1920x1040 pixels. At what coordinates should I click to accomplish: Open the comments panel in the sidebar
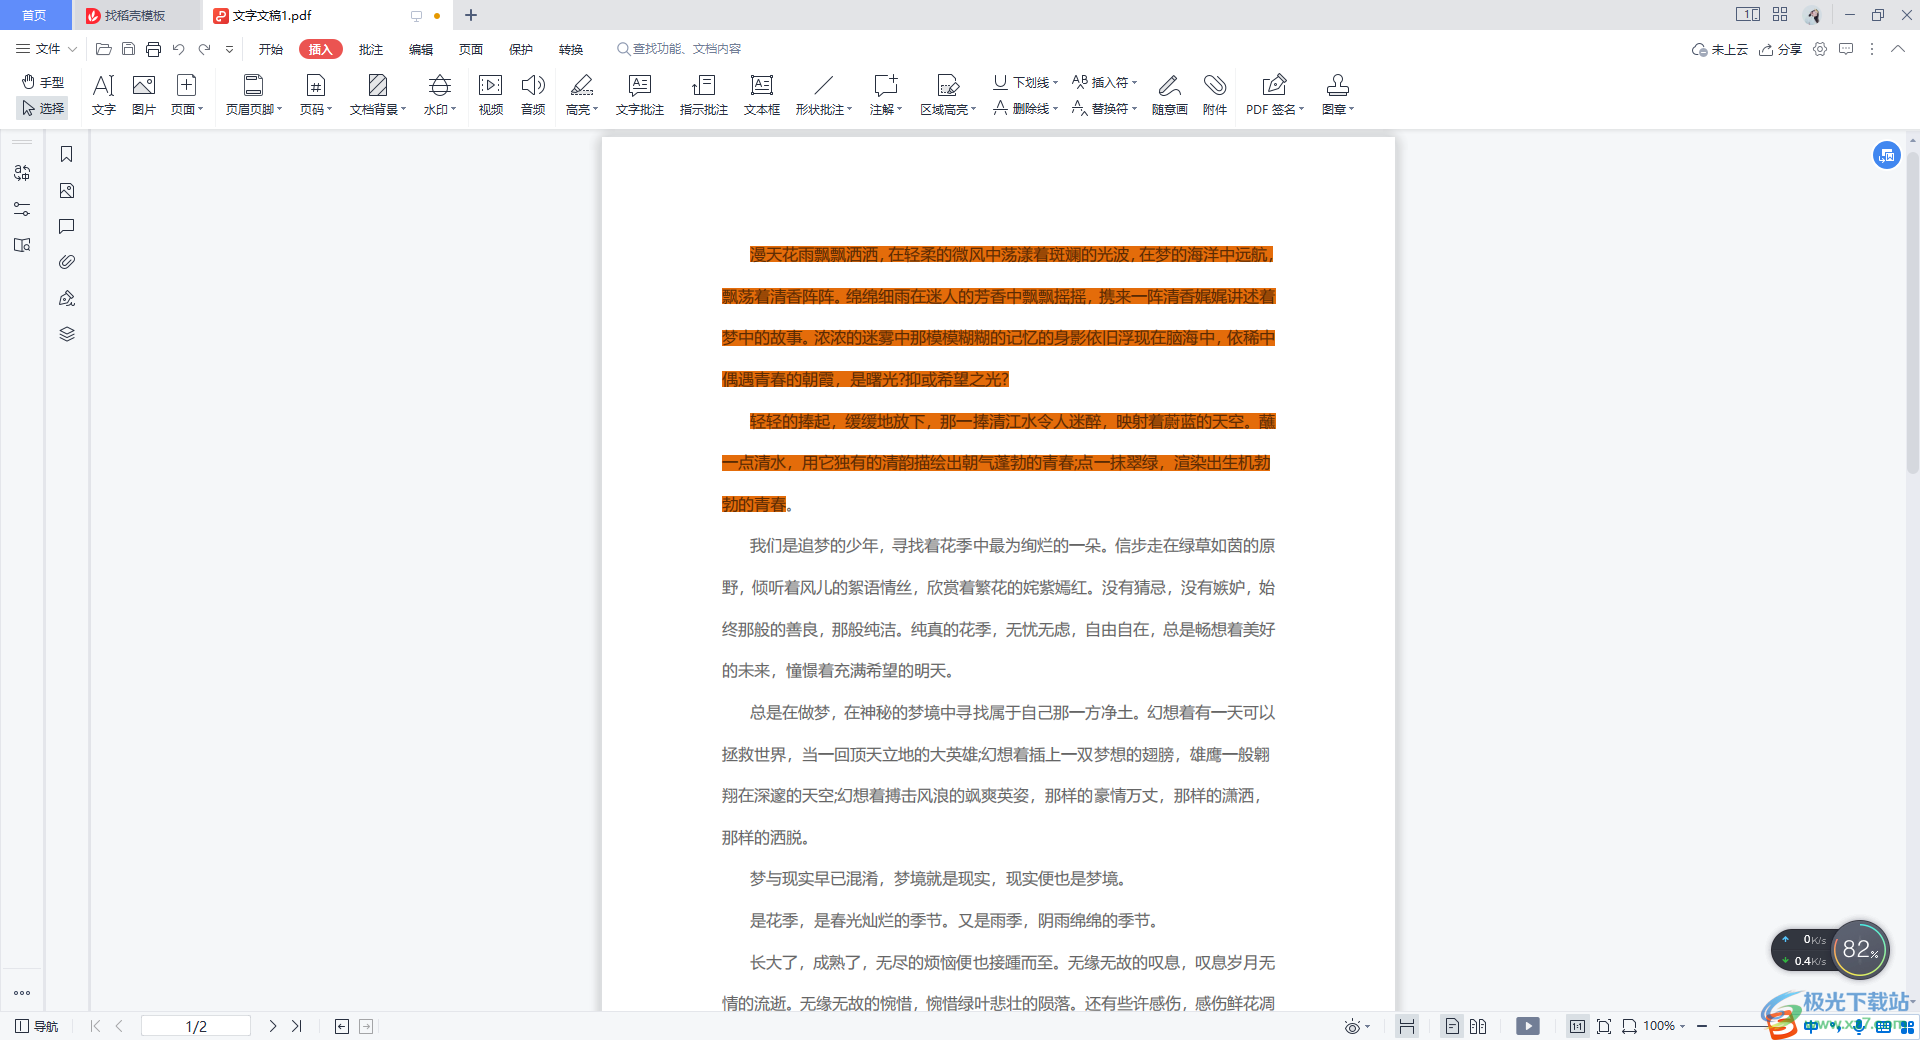[x=67, y=226]
